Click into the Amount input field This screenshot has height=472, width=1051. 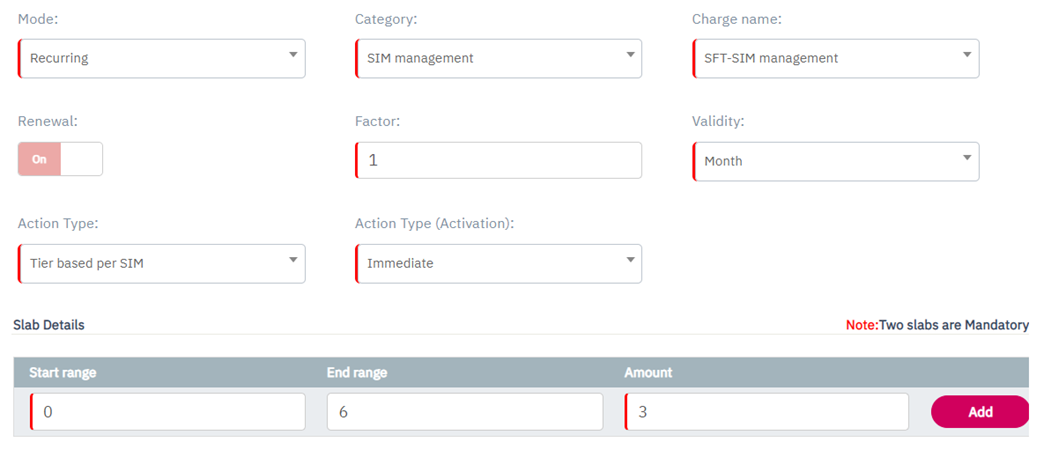(767, 411)
